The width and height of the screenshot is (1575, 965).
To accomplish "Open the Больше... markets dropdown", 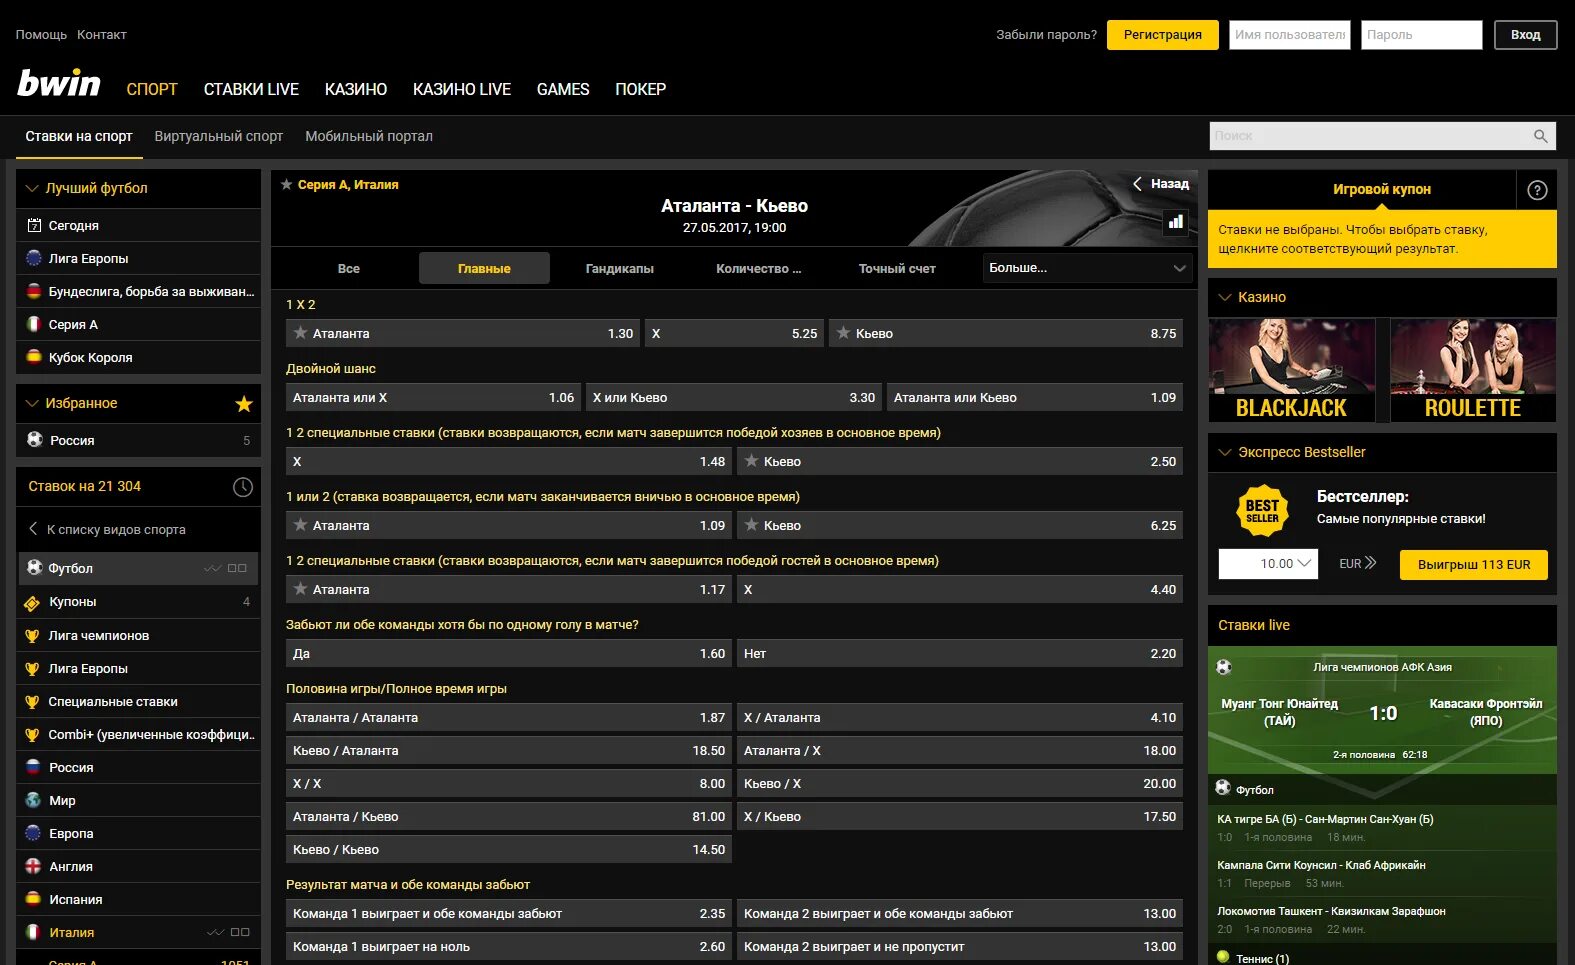I will click(x=1087, y=268).
